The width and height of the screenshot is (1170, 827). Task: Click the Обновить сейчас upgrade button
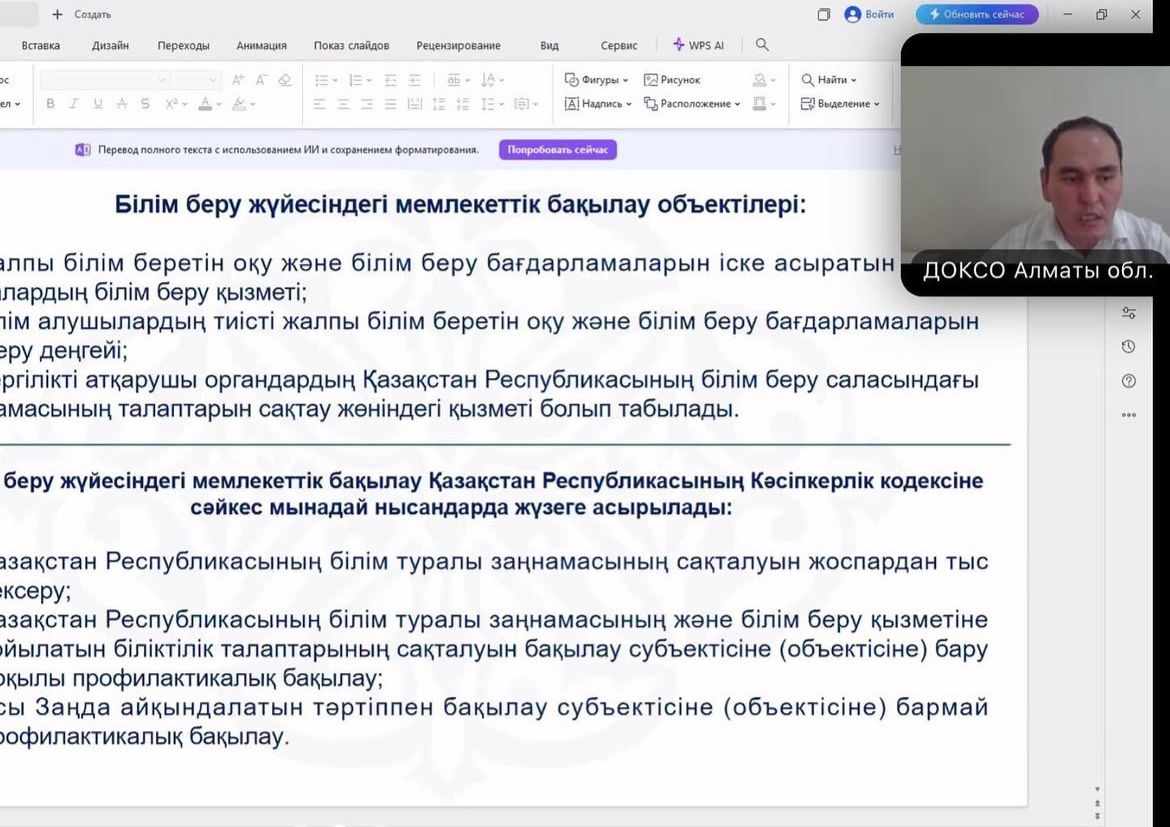977,15
